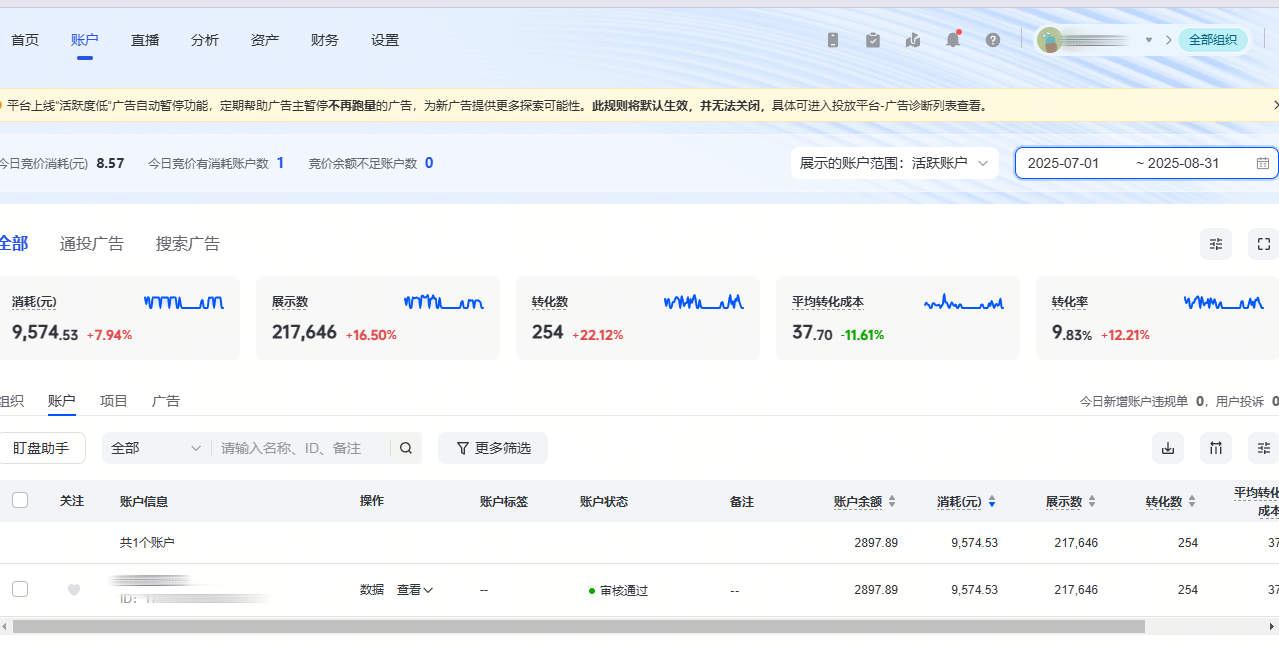Open the 财务 menu in top navigation
The height and width of the screenshot is (649, 1279).
pos(324,40)
